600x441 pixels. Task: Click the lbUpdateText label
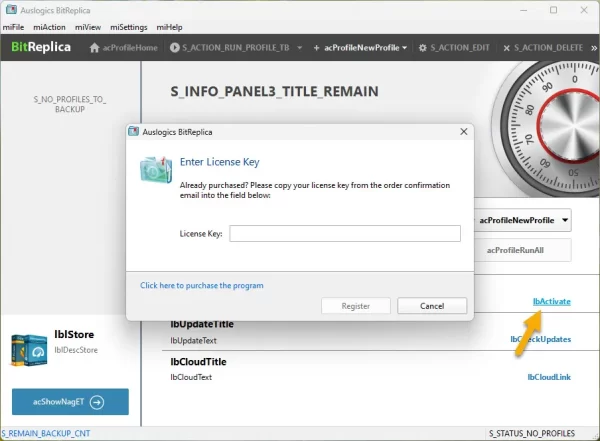tap(194, 341)
